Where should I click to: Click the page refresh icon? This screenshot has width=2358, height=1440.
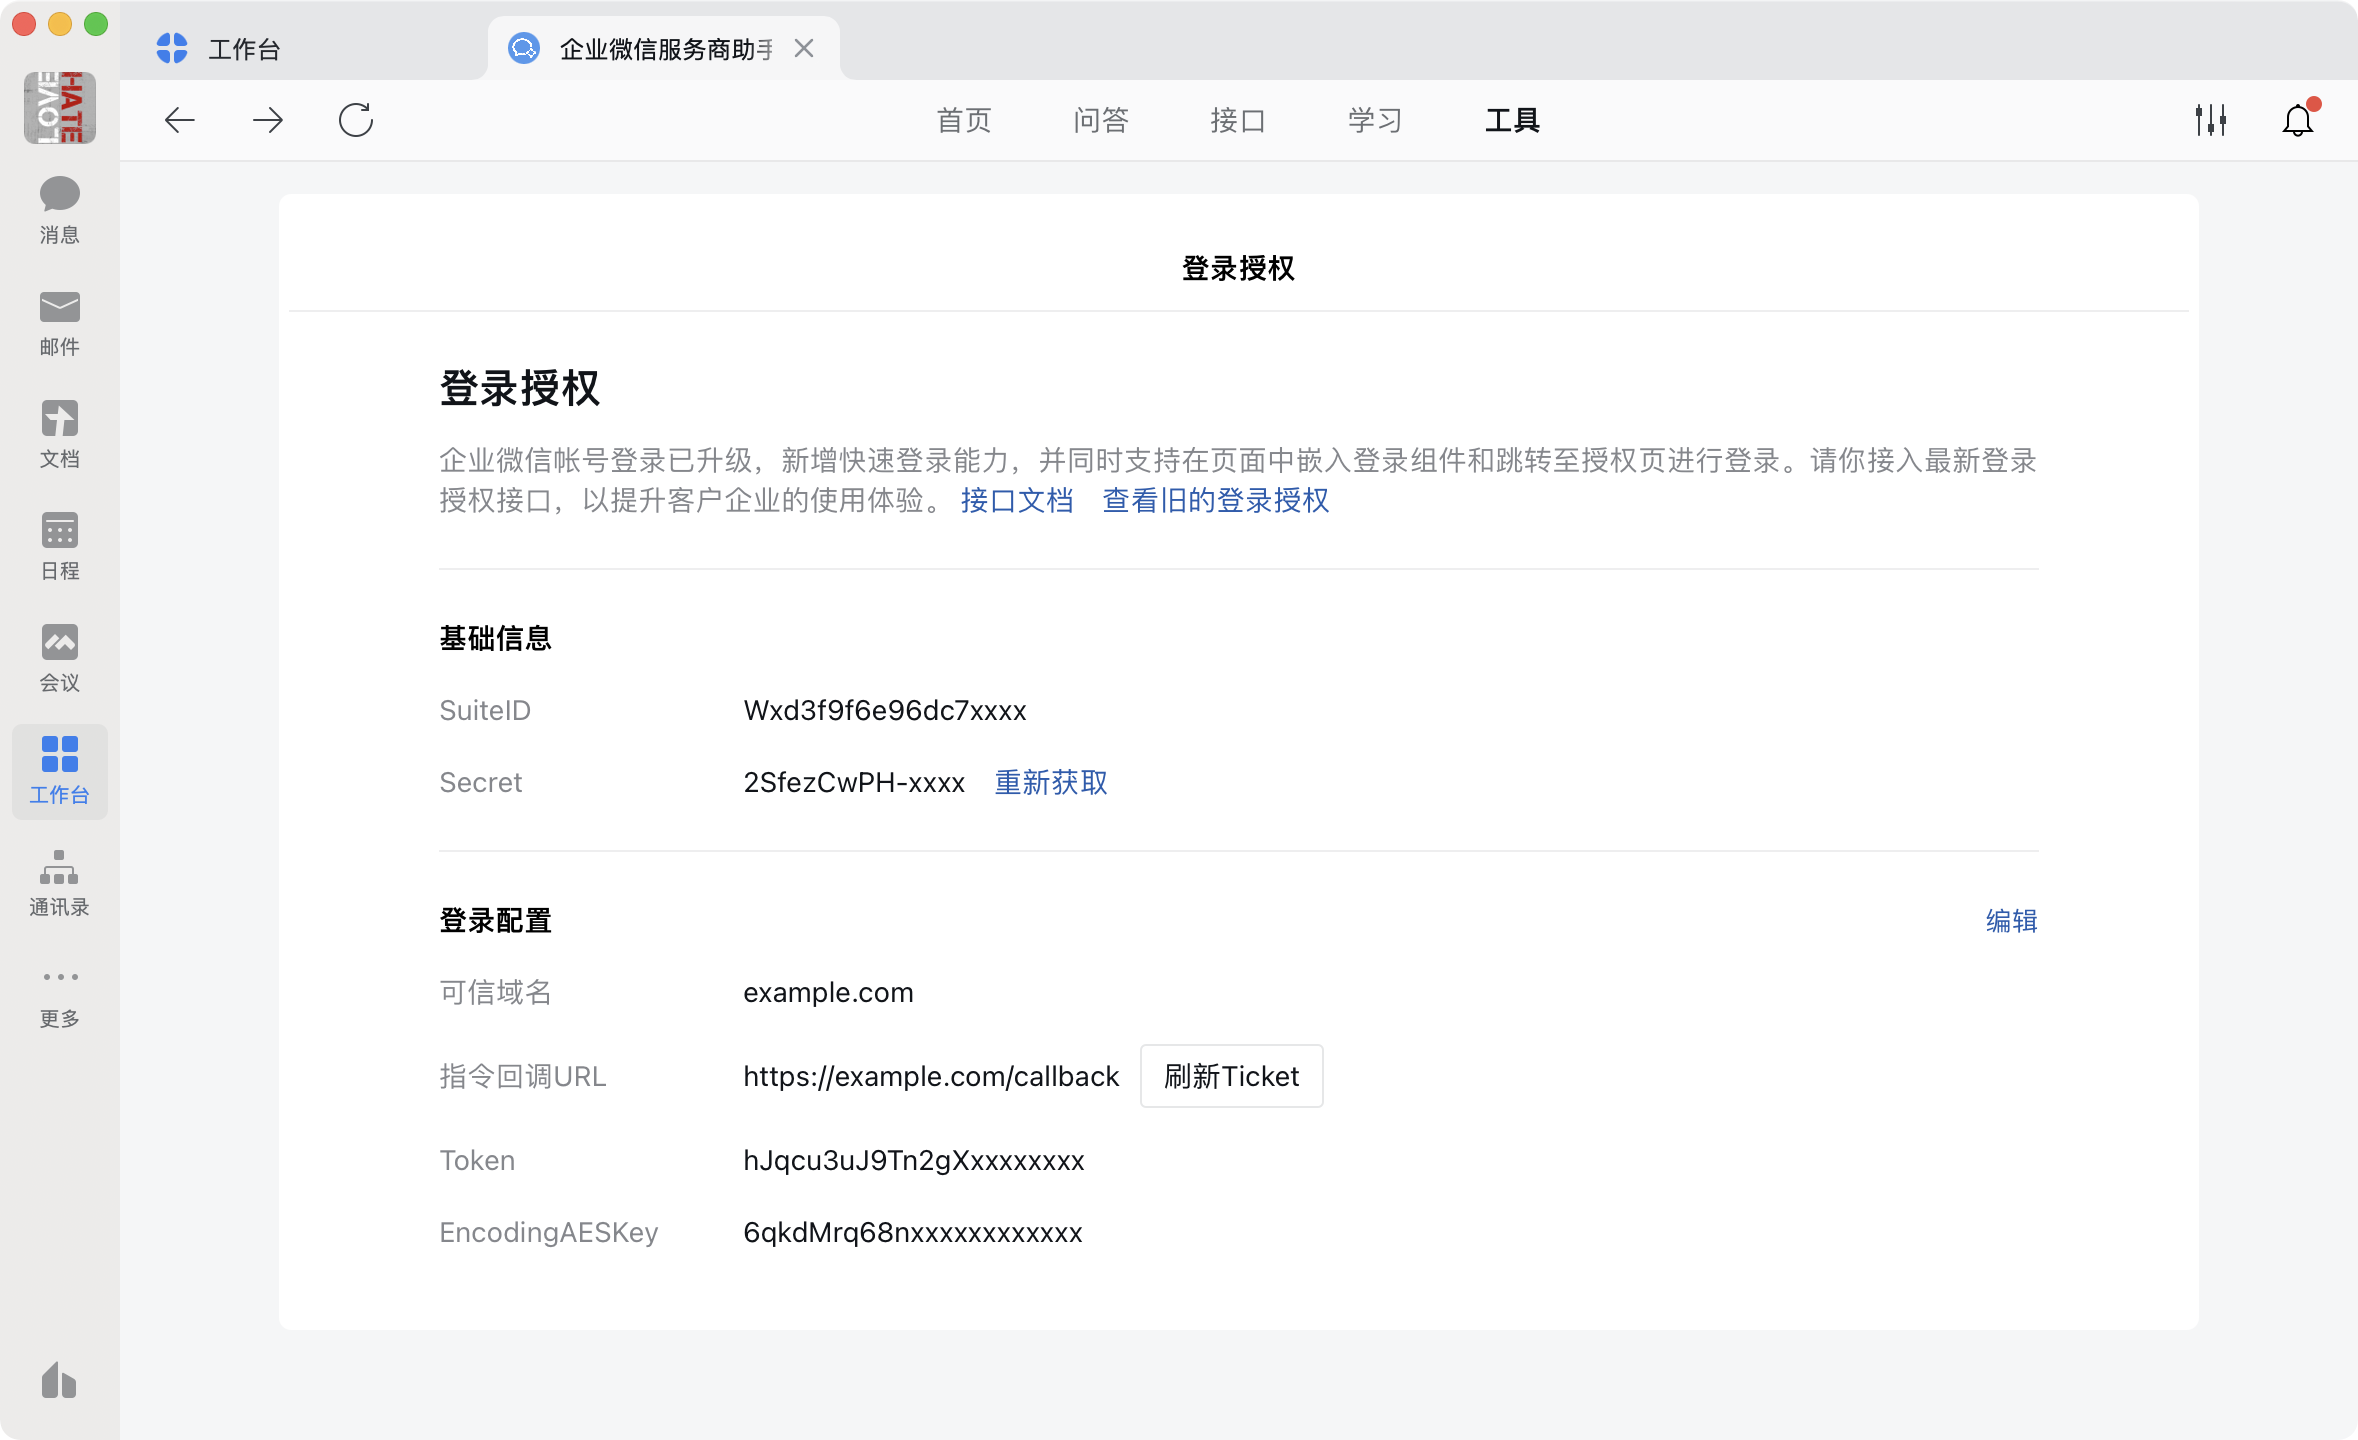355,120
